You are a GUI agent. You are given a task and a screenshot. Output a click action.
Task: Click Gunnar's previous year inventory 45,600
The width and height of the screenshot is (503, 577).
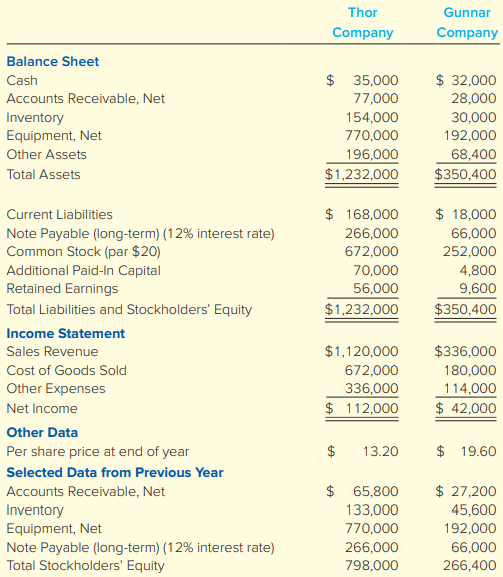474,510
